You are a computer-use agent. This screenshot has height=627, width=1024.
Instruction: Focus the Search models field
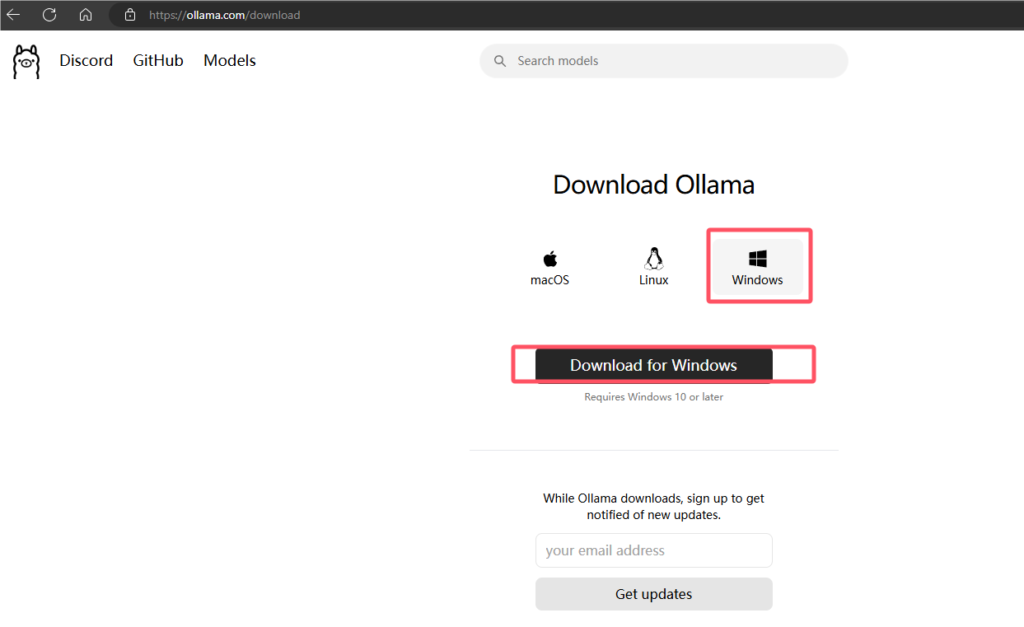click(x=664, y=61)
